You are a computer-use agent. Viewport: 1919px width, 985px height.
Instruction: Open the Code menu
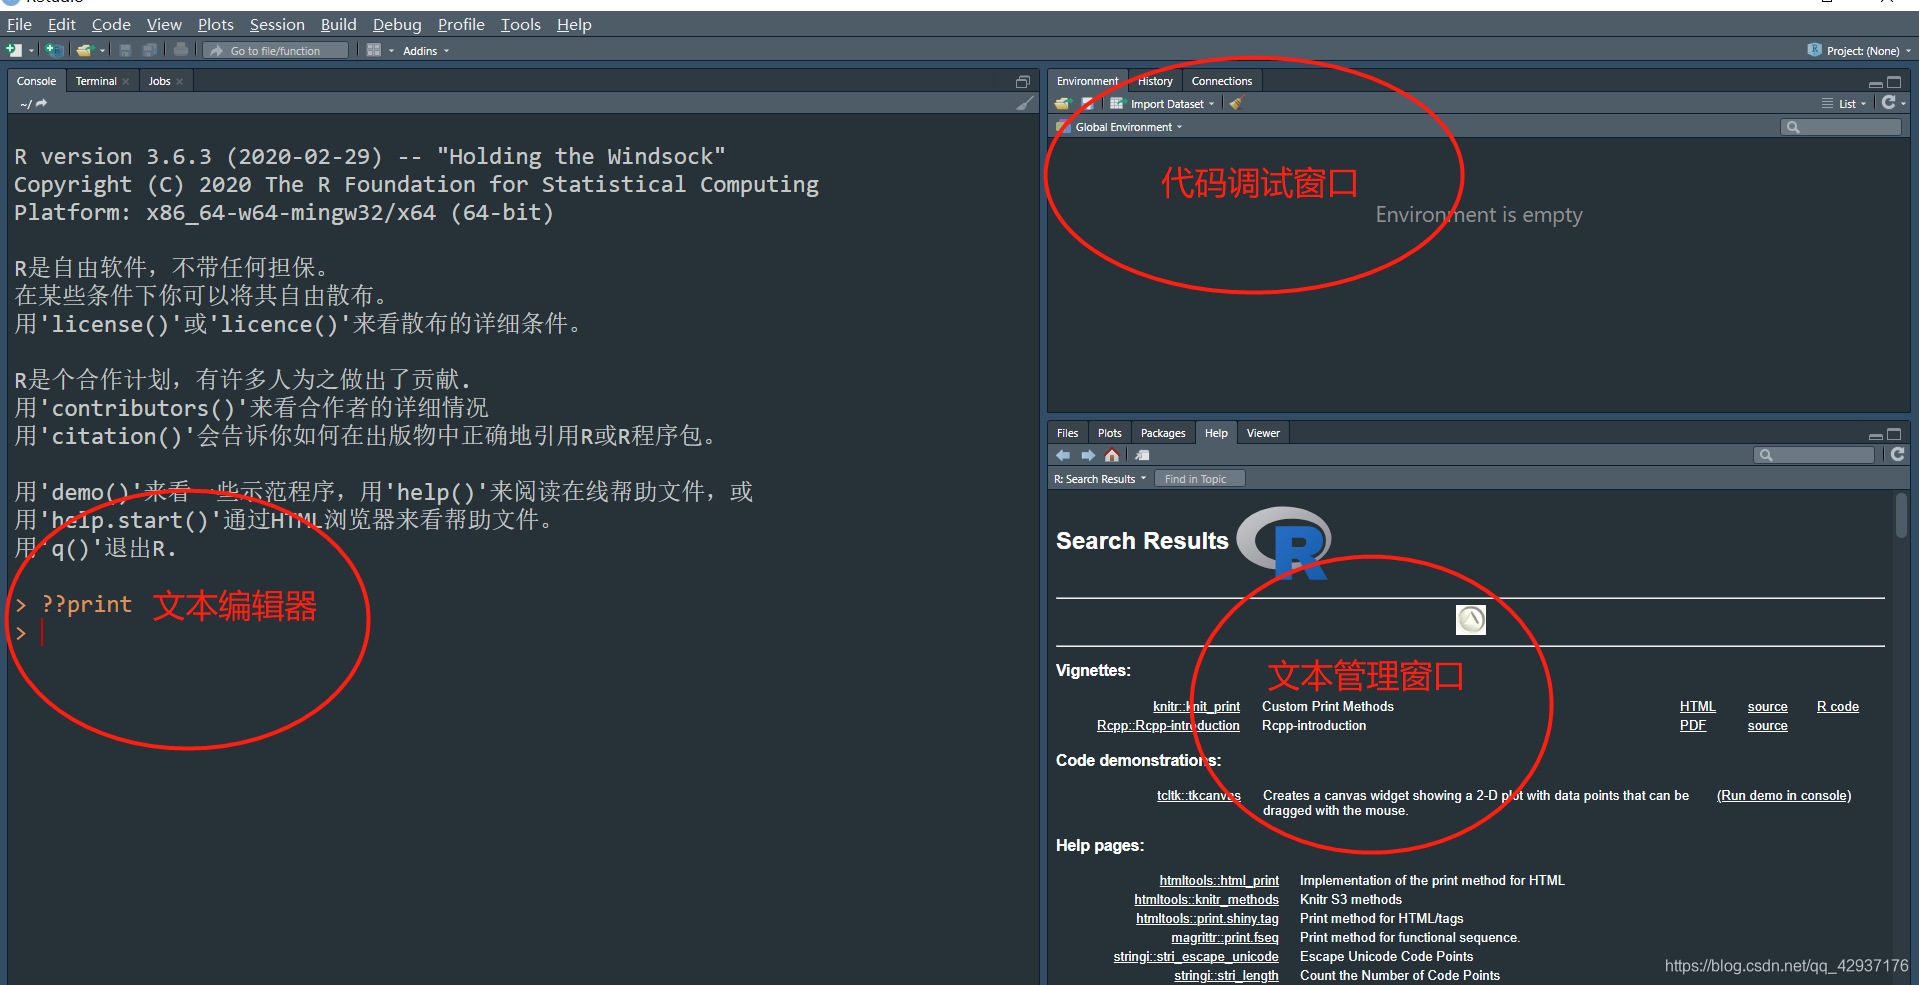click(x=111, y=24)
